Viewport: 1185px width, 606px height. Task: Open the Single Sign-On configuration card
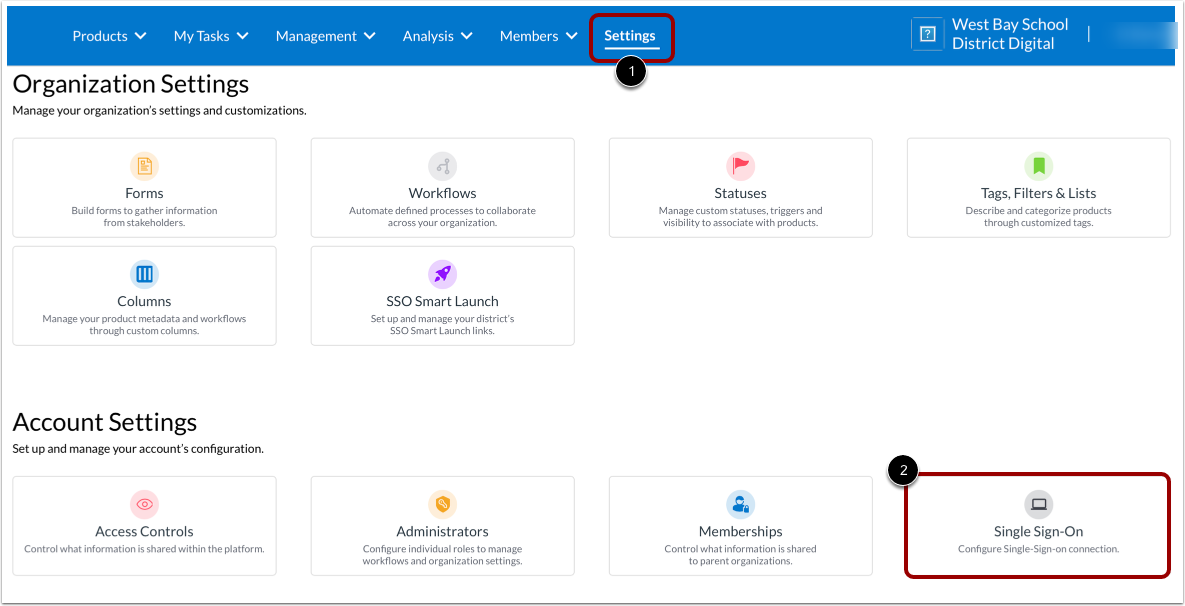click(1038, 525)
